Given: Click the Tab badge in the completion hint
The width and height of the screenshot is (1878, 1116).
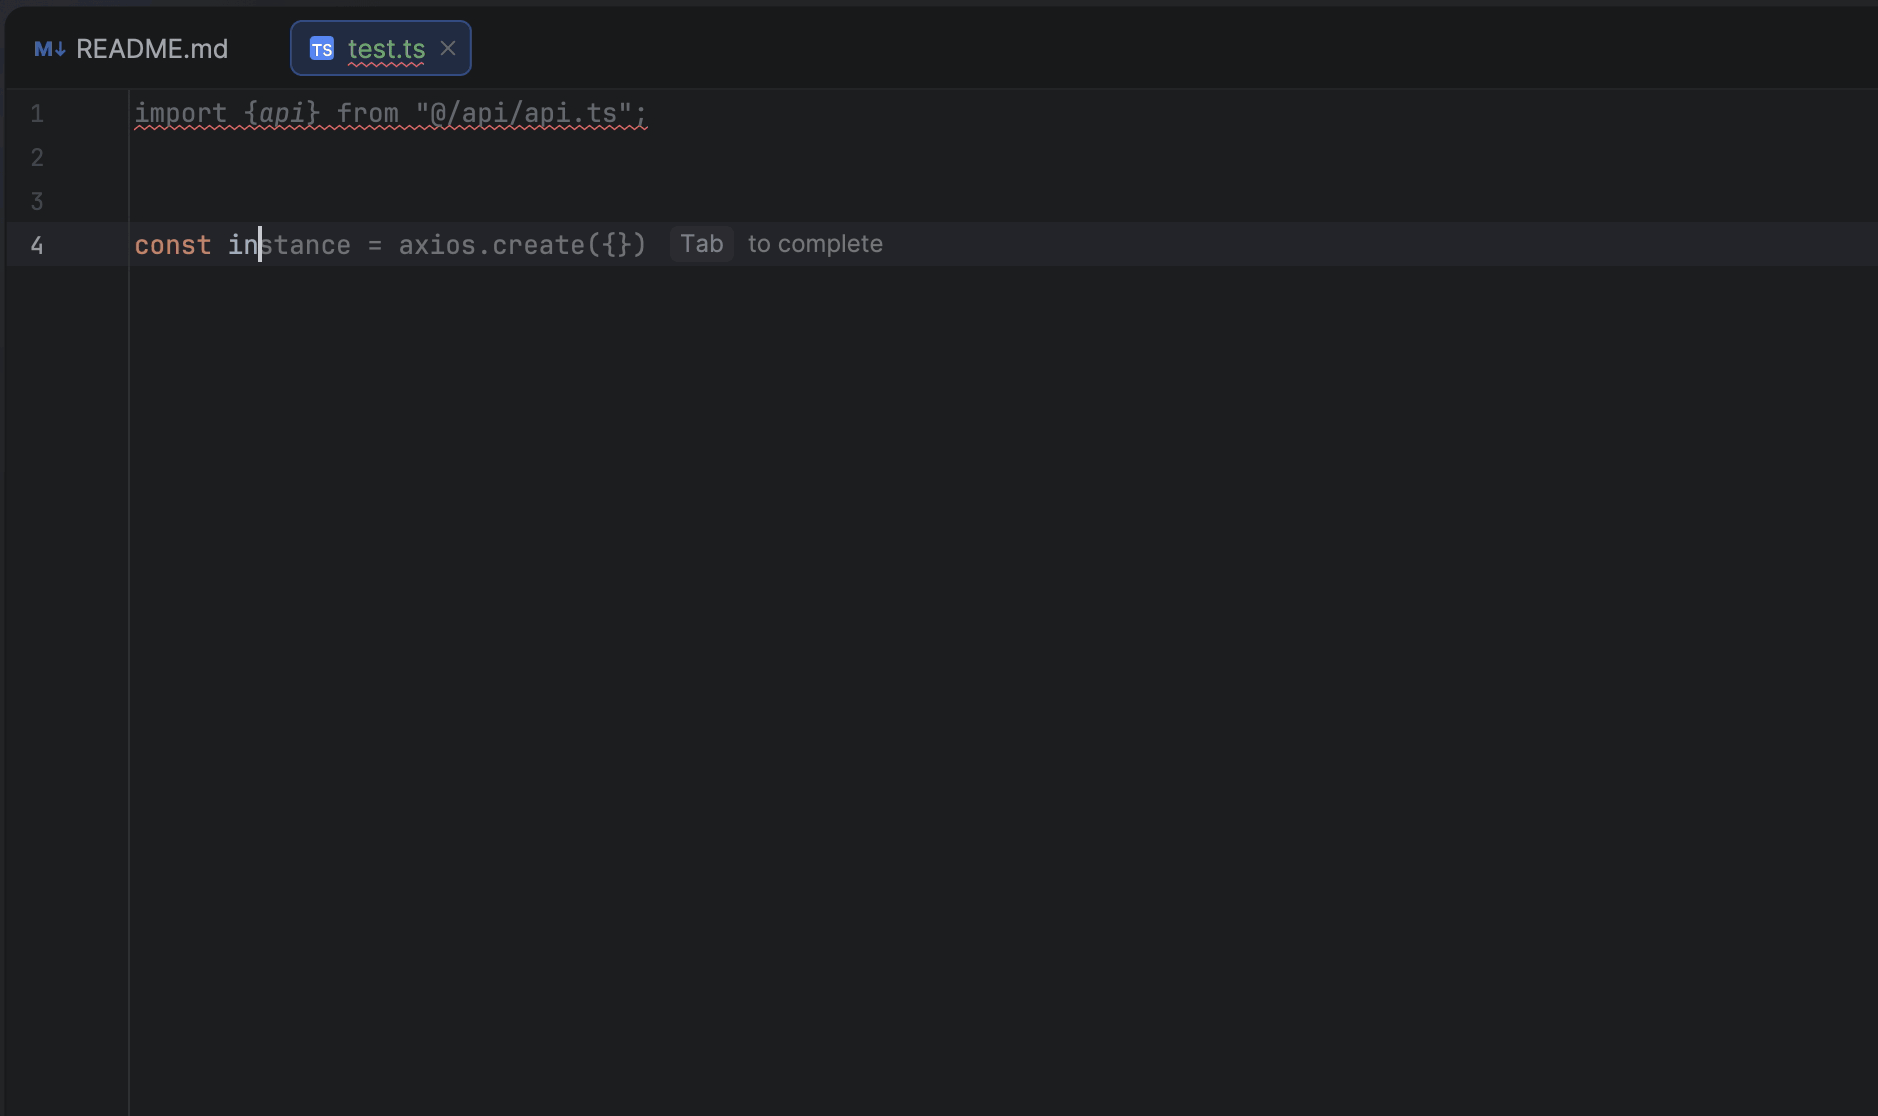Looking at the screenshot, I should click(x=701, y=243).
